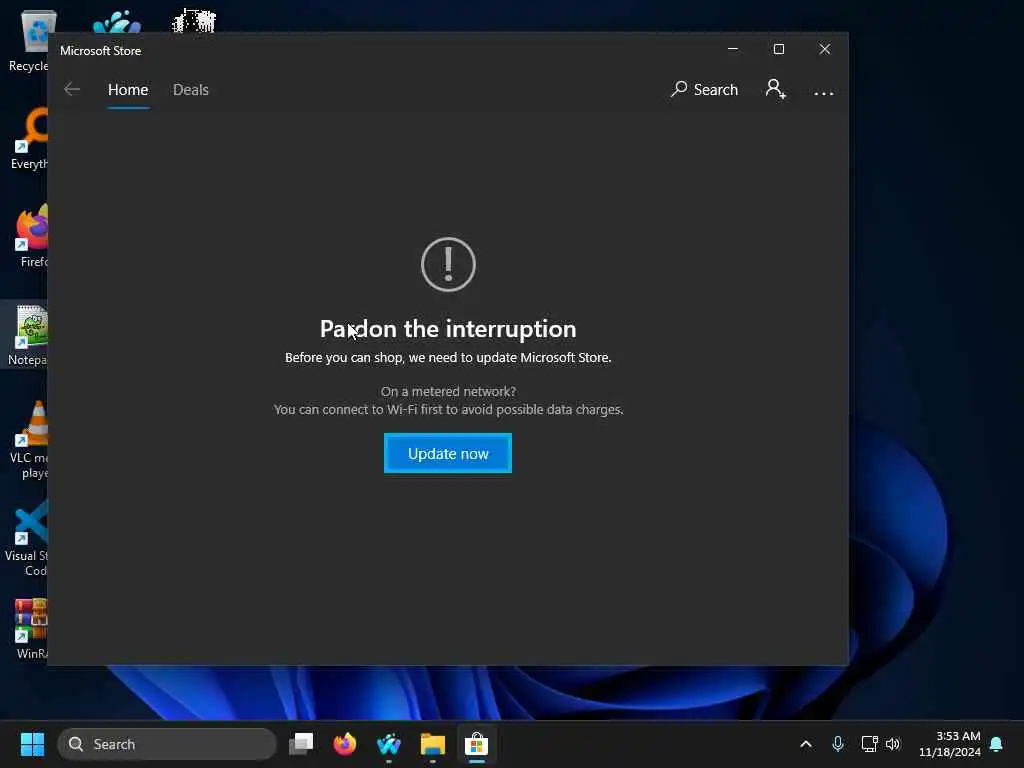Image resolution: width=1024 pixels, height=768 pixels.
Task: Expand the hidden system tray icons chevron
Action: [x=806, y=744]
